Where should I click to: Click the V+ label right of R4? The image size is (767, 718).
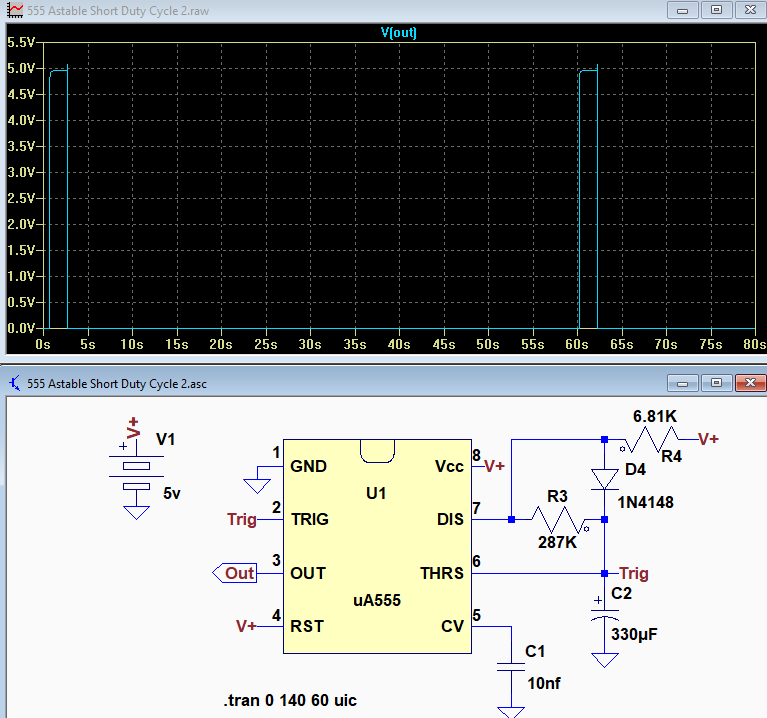click(708, 439)
